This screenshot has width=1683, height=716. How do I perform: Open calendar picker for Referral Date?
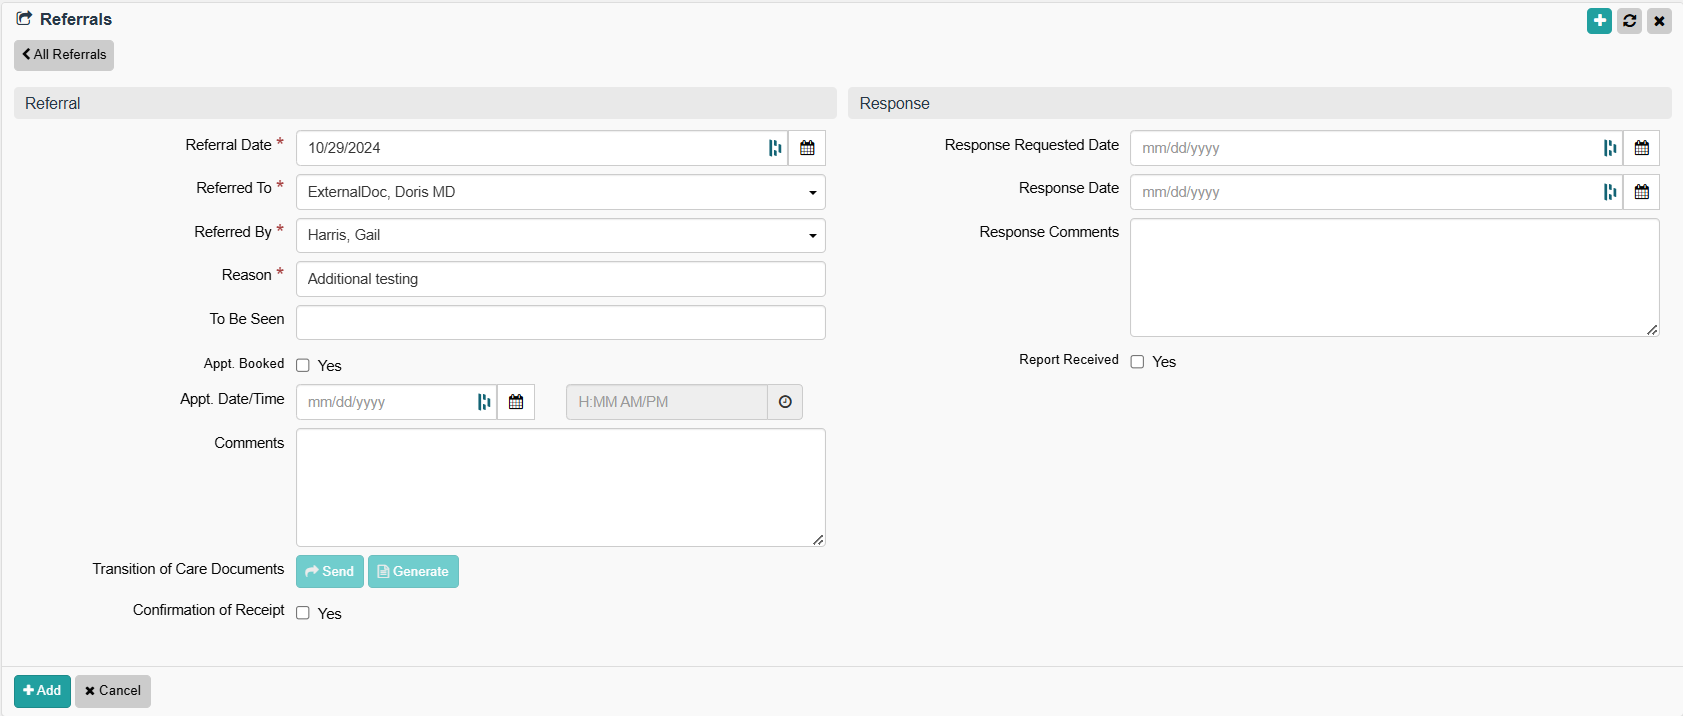click(x=807, y=148)
